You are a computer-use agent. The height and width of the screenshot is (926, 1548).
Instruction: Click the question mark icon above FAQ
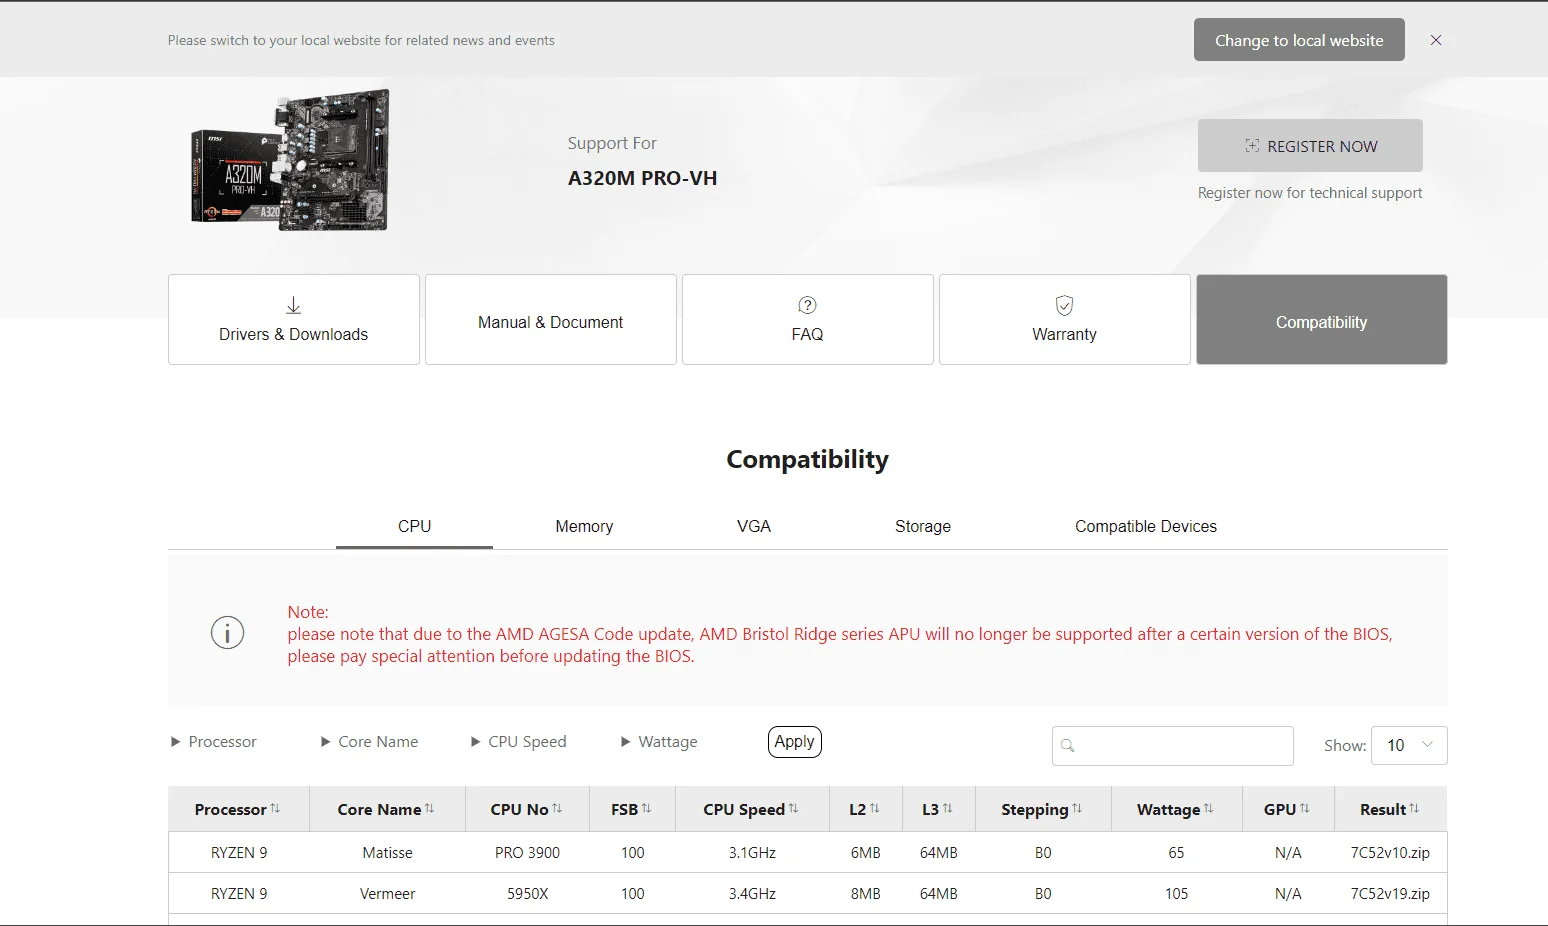click(808, 305)
